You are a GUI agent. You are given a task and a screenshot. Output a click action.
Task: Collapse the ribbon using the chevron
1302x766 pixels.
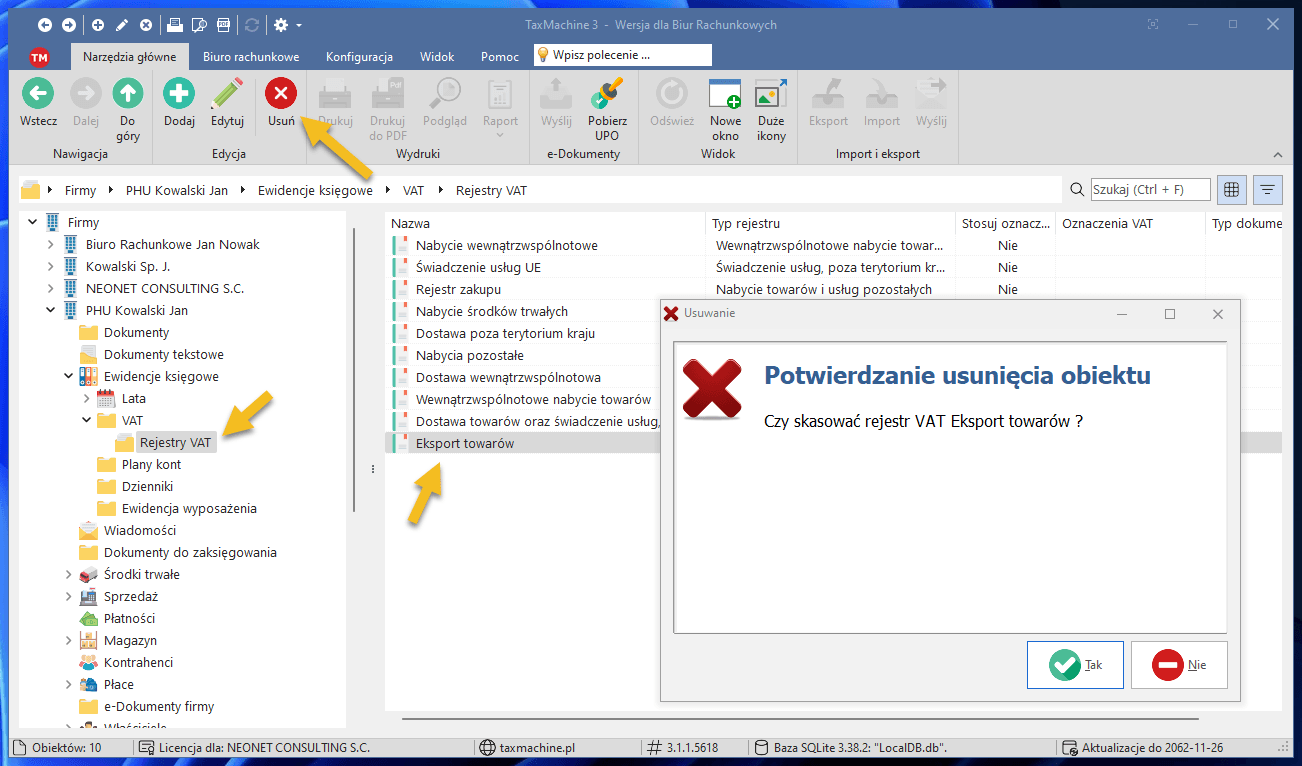(x=1277, y=155)
